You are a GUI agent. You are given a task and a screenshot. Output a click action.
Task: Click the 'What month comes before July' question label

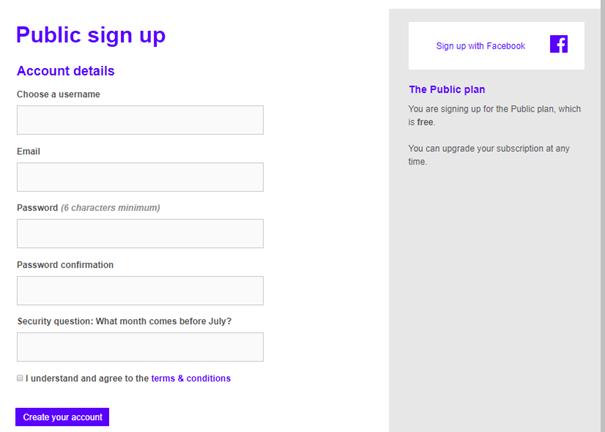click(x=124, y=321)
